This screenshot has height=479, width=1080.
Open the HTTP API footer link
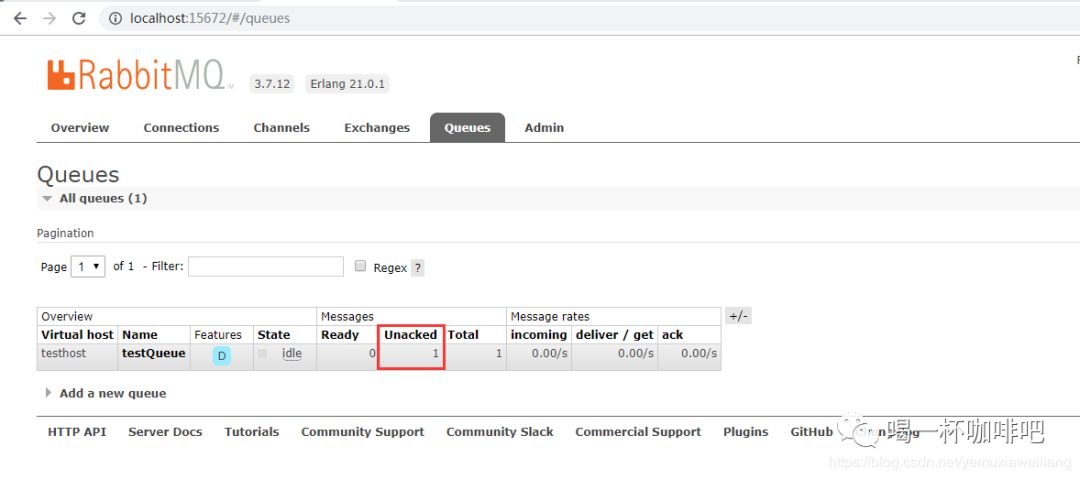[77, 432]
